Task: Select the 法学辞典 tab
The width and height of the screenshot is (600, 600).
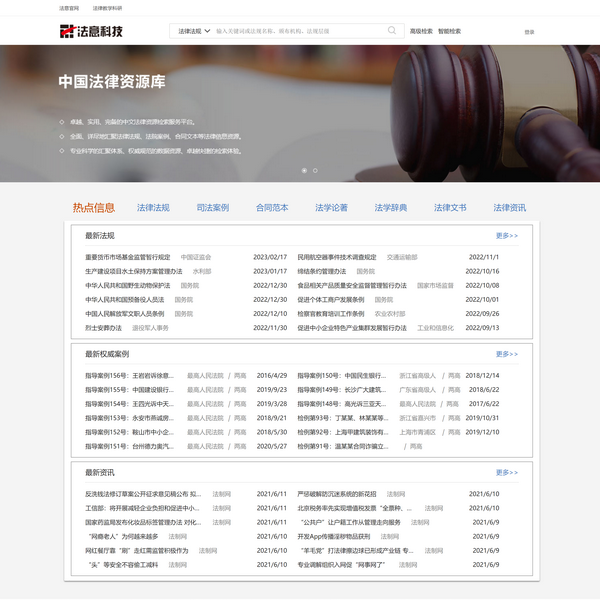Action: (391, 208)
